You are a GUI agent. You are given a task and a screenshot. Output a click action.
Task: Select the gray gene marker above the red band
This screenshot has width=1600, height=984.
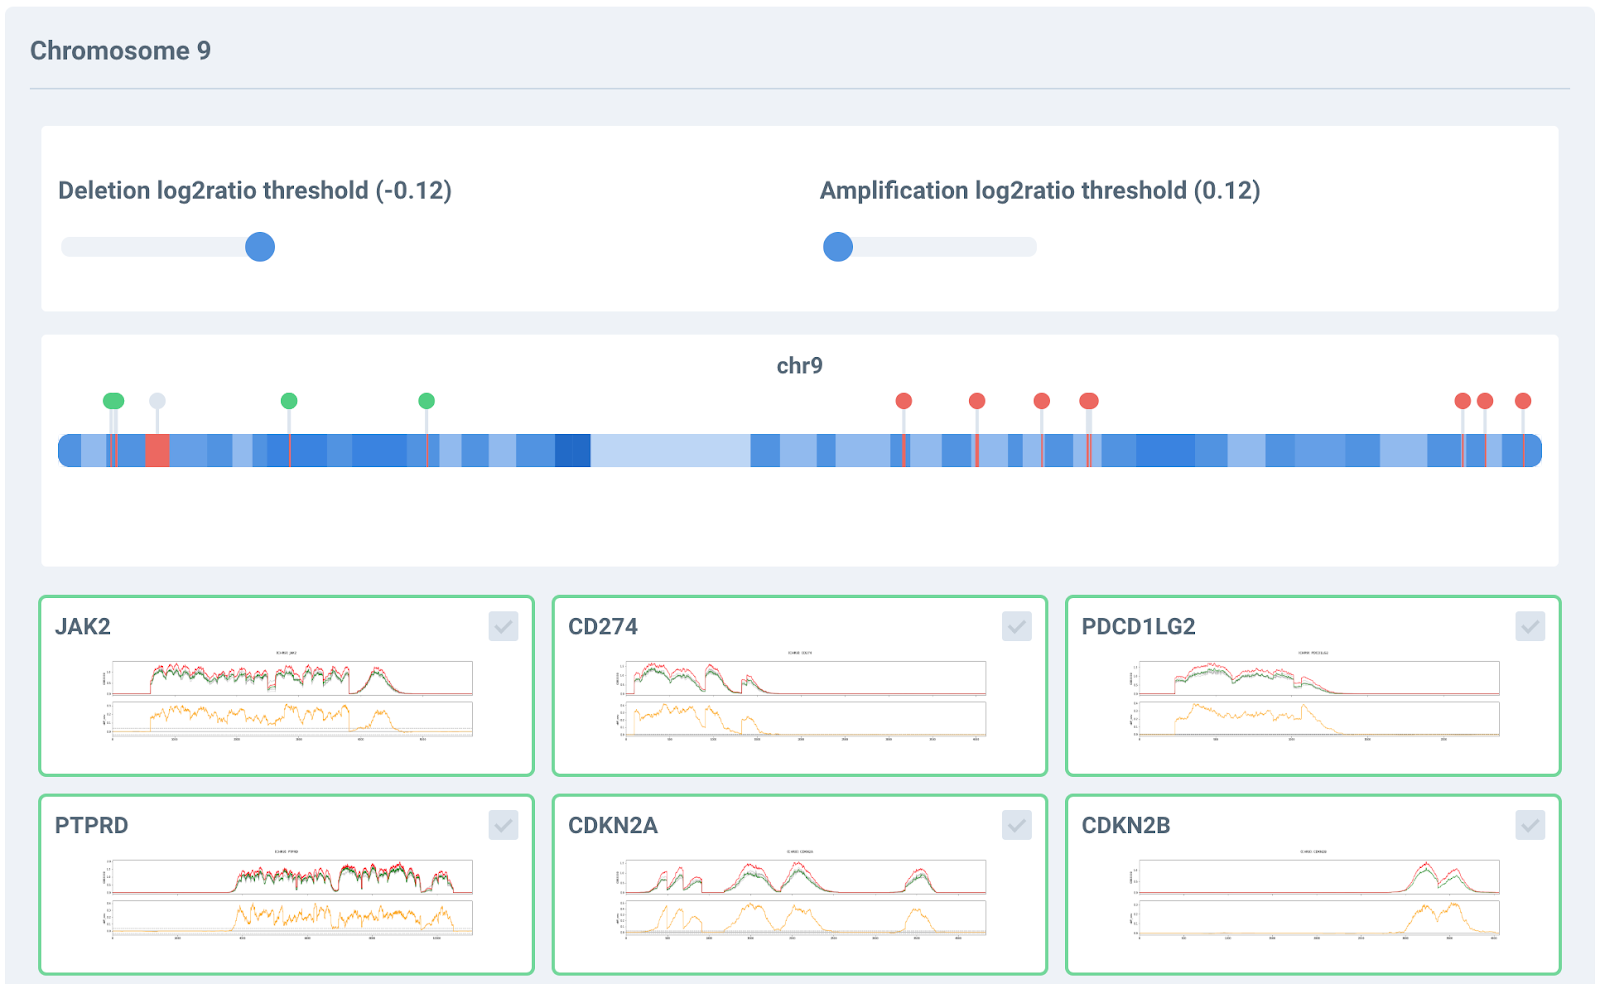coord(157,401)
